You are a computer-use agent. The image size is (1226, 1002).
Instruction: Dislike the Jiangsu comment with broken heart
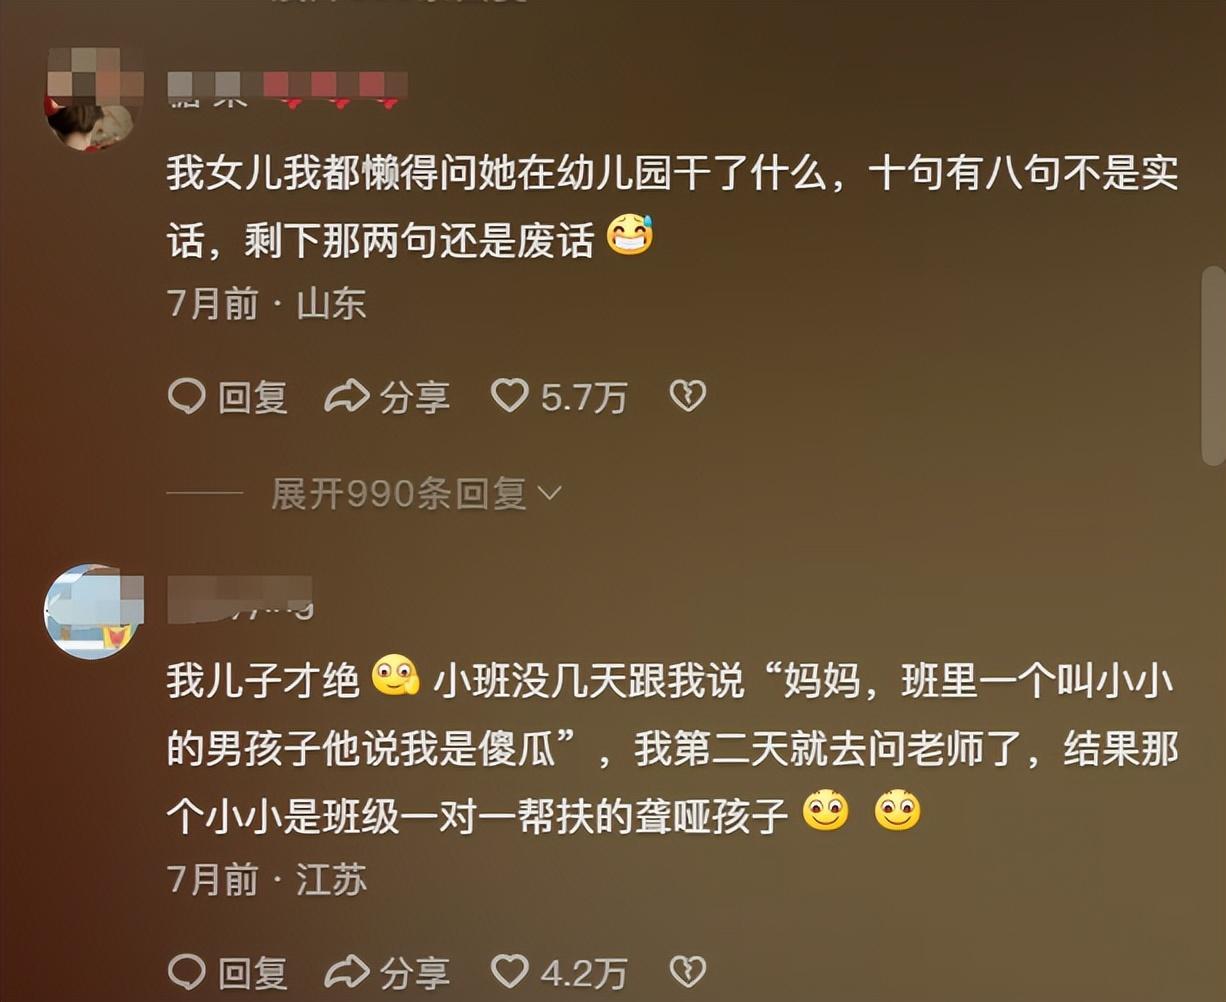click(688, 971)
